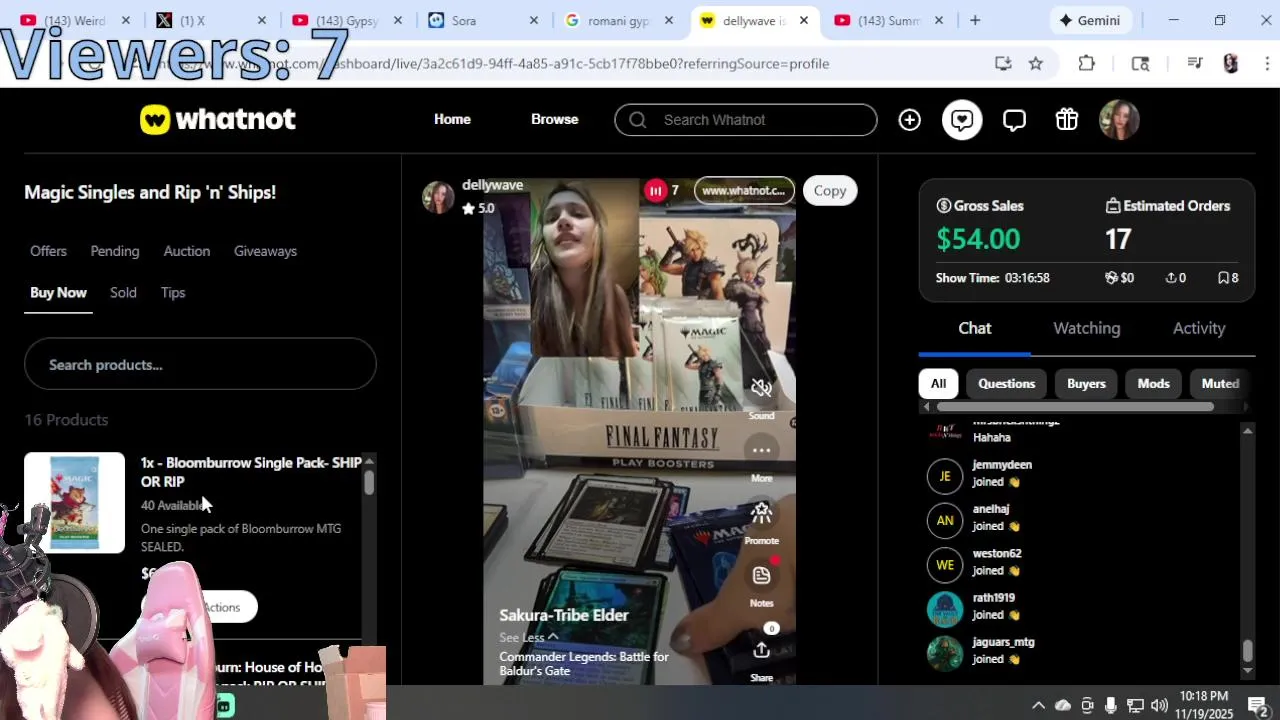This screenshot has width=1280, height=720.
Task: Click the Whatnot logo
Action: (218, 120)
